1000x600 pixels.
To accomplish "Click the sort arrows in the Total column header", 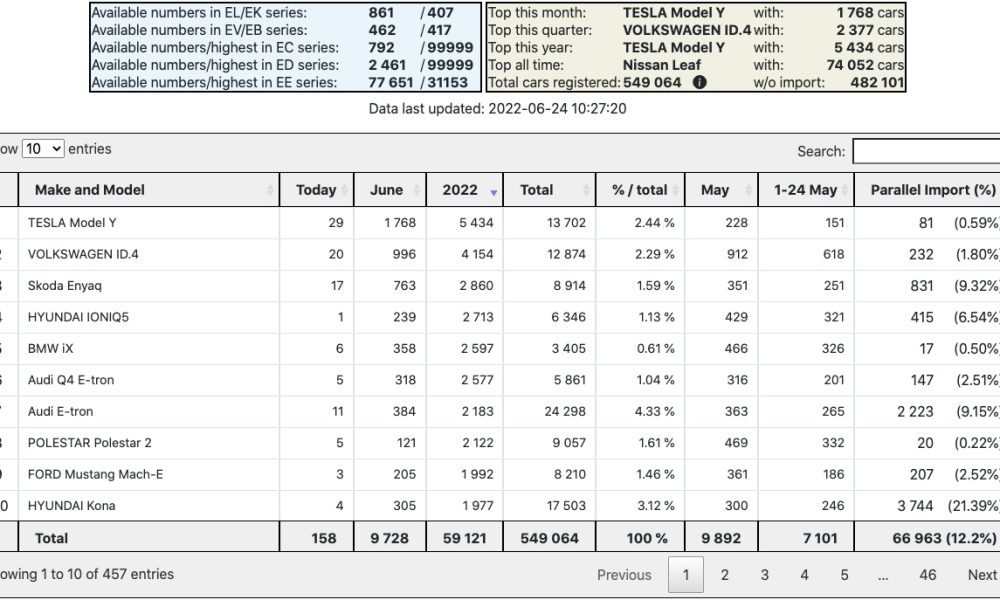I will point(586,190).
